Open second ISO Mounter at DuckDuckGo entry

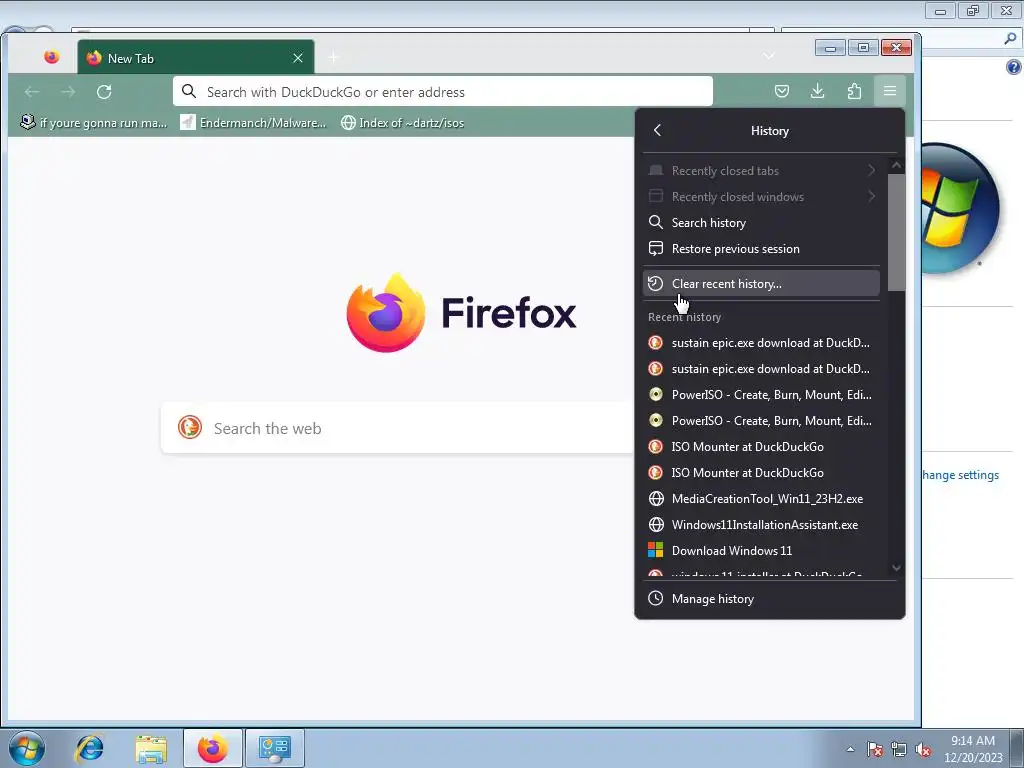point(761,473)
